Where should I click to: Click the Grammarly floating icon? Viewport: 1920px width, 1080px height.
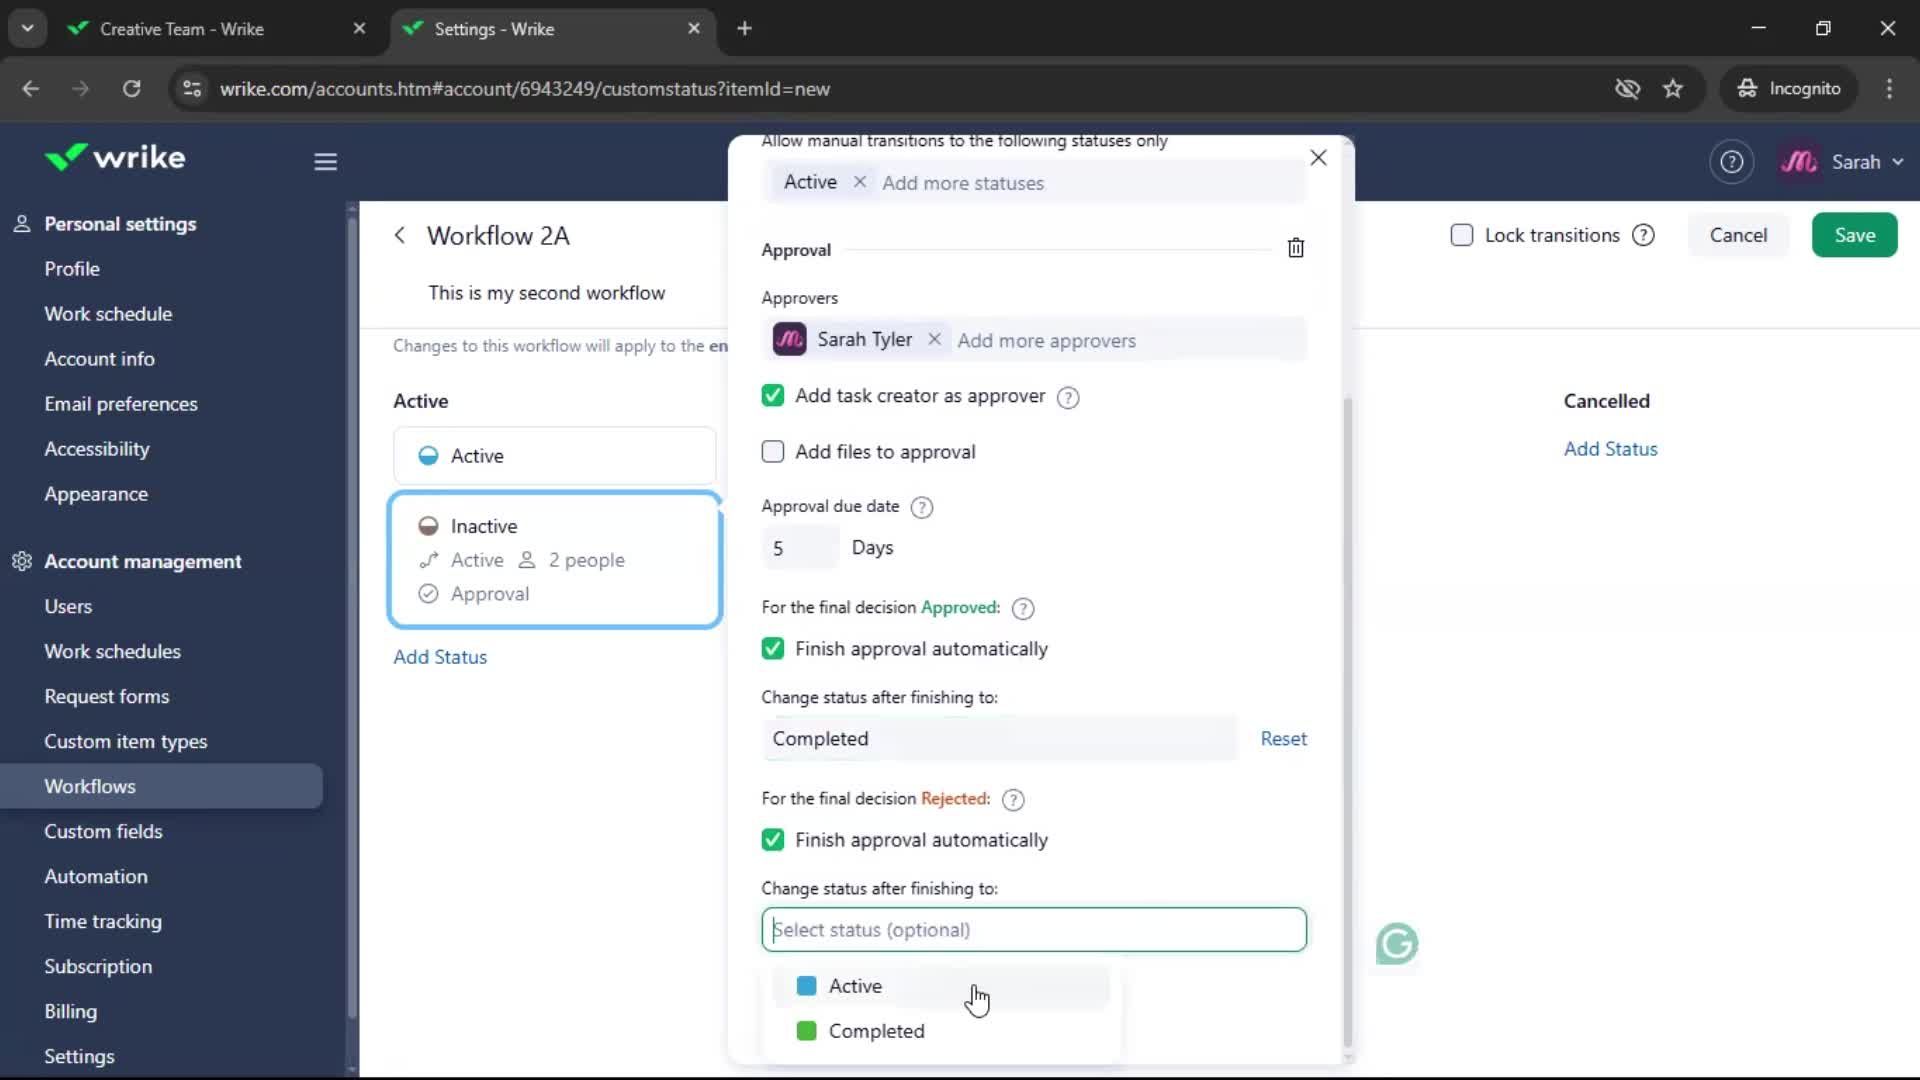point(1396,943)
